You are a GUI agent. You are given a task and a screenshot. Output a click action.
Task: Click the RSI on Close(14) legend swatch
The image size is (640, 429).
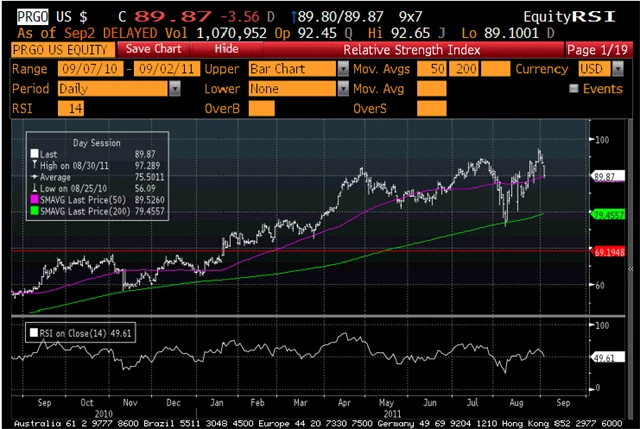click(x=34, y=333)
